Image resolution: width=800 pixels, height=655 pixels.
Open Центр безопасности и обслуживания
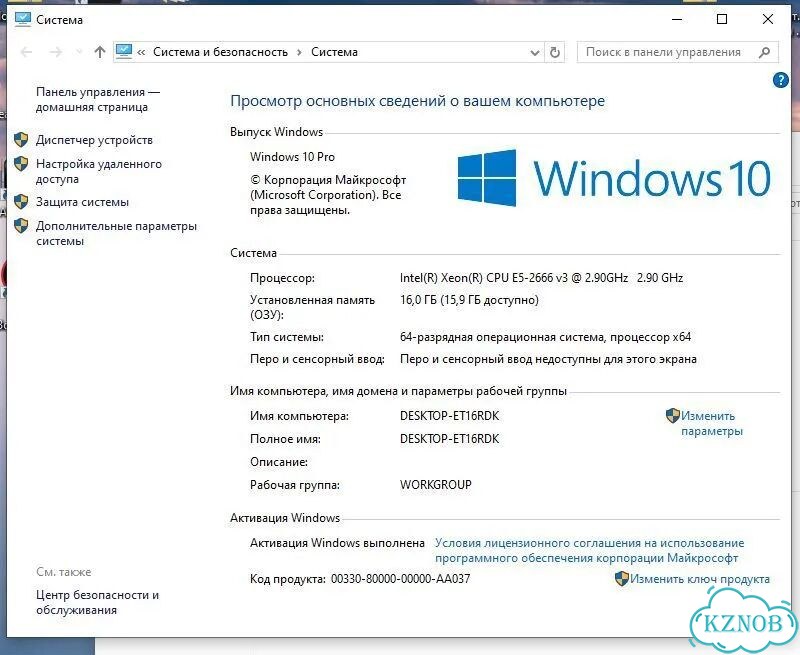click(97, 602)
